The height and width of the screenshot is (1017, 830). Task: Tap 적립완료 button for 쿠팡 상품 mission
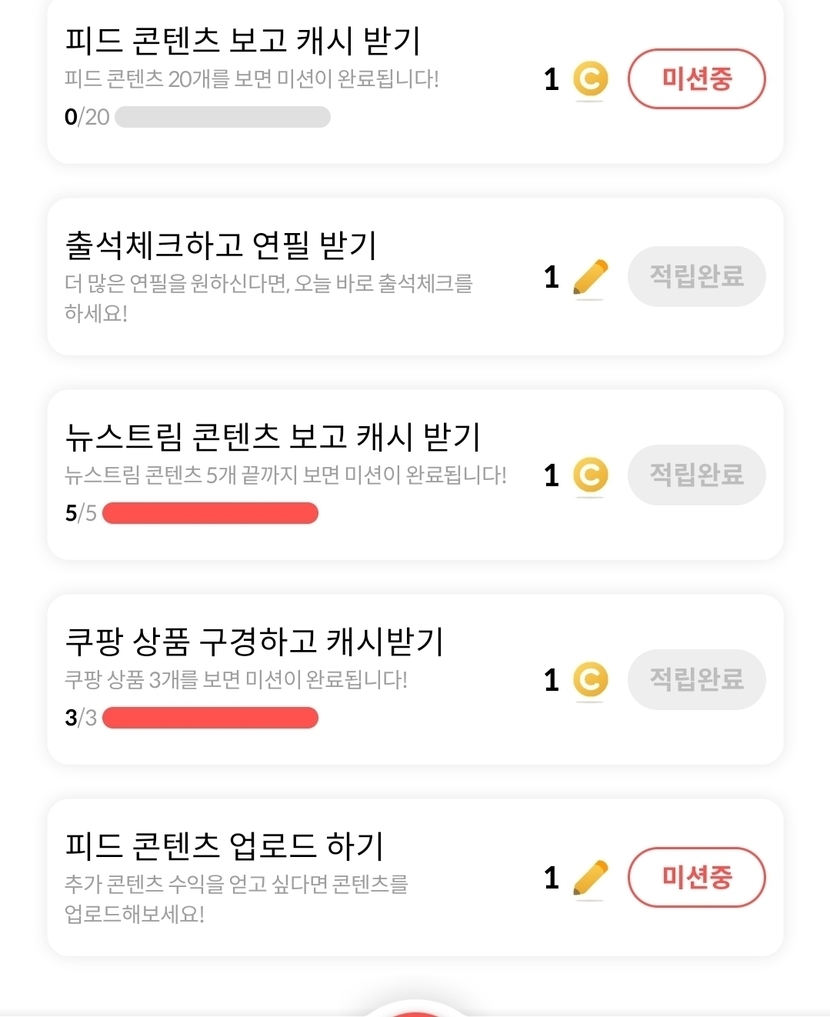coord(696,679)
